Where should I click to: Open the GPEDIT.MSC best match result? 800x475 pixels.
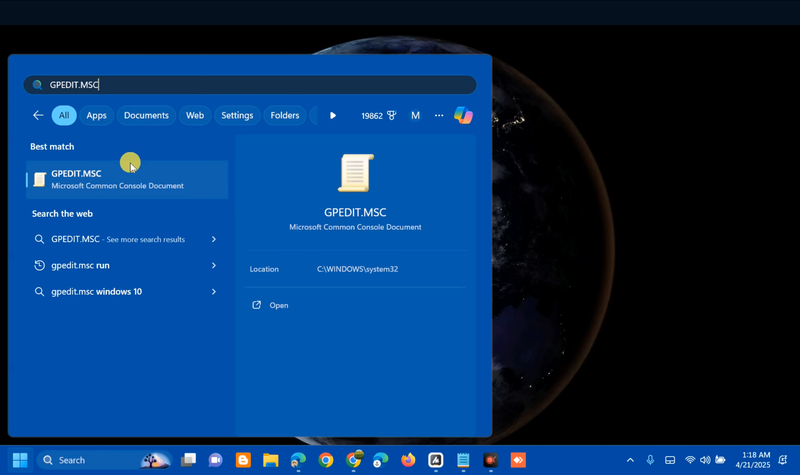tap(127, 180)
